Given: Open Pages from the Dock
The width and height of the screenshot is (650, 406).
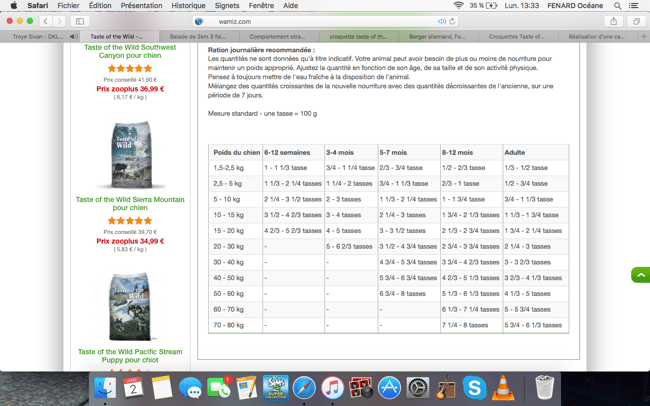Looking at the screenshot, I should coord(247,388).
